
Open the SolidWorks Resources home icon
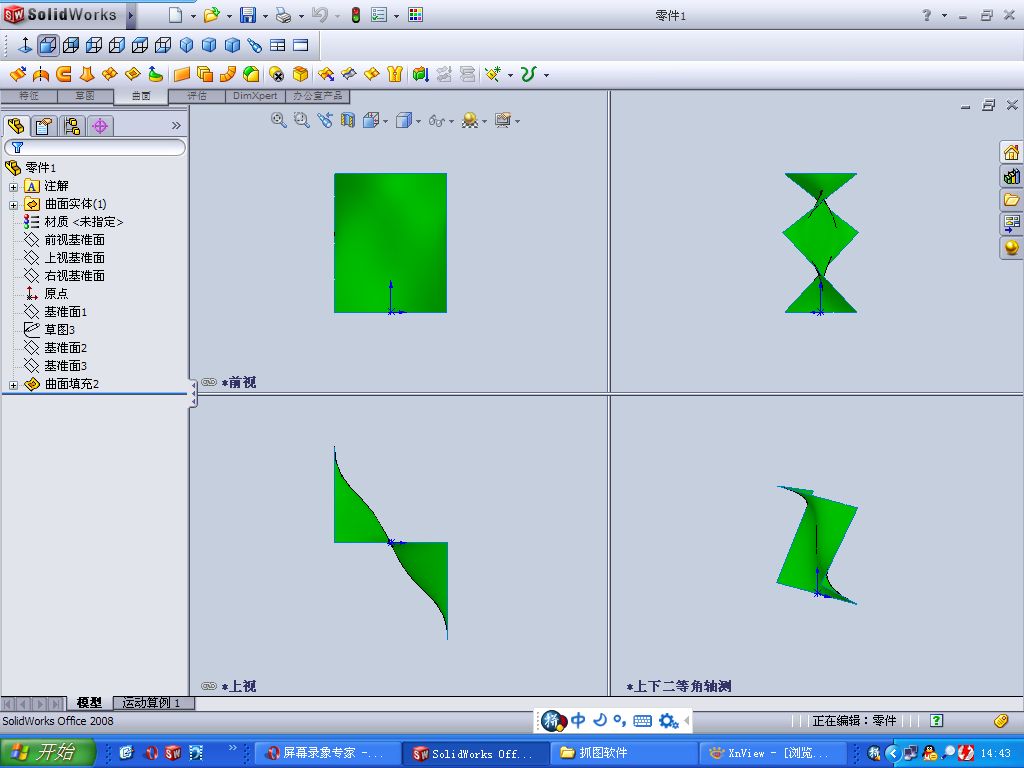(1011, 153)
